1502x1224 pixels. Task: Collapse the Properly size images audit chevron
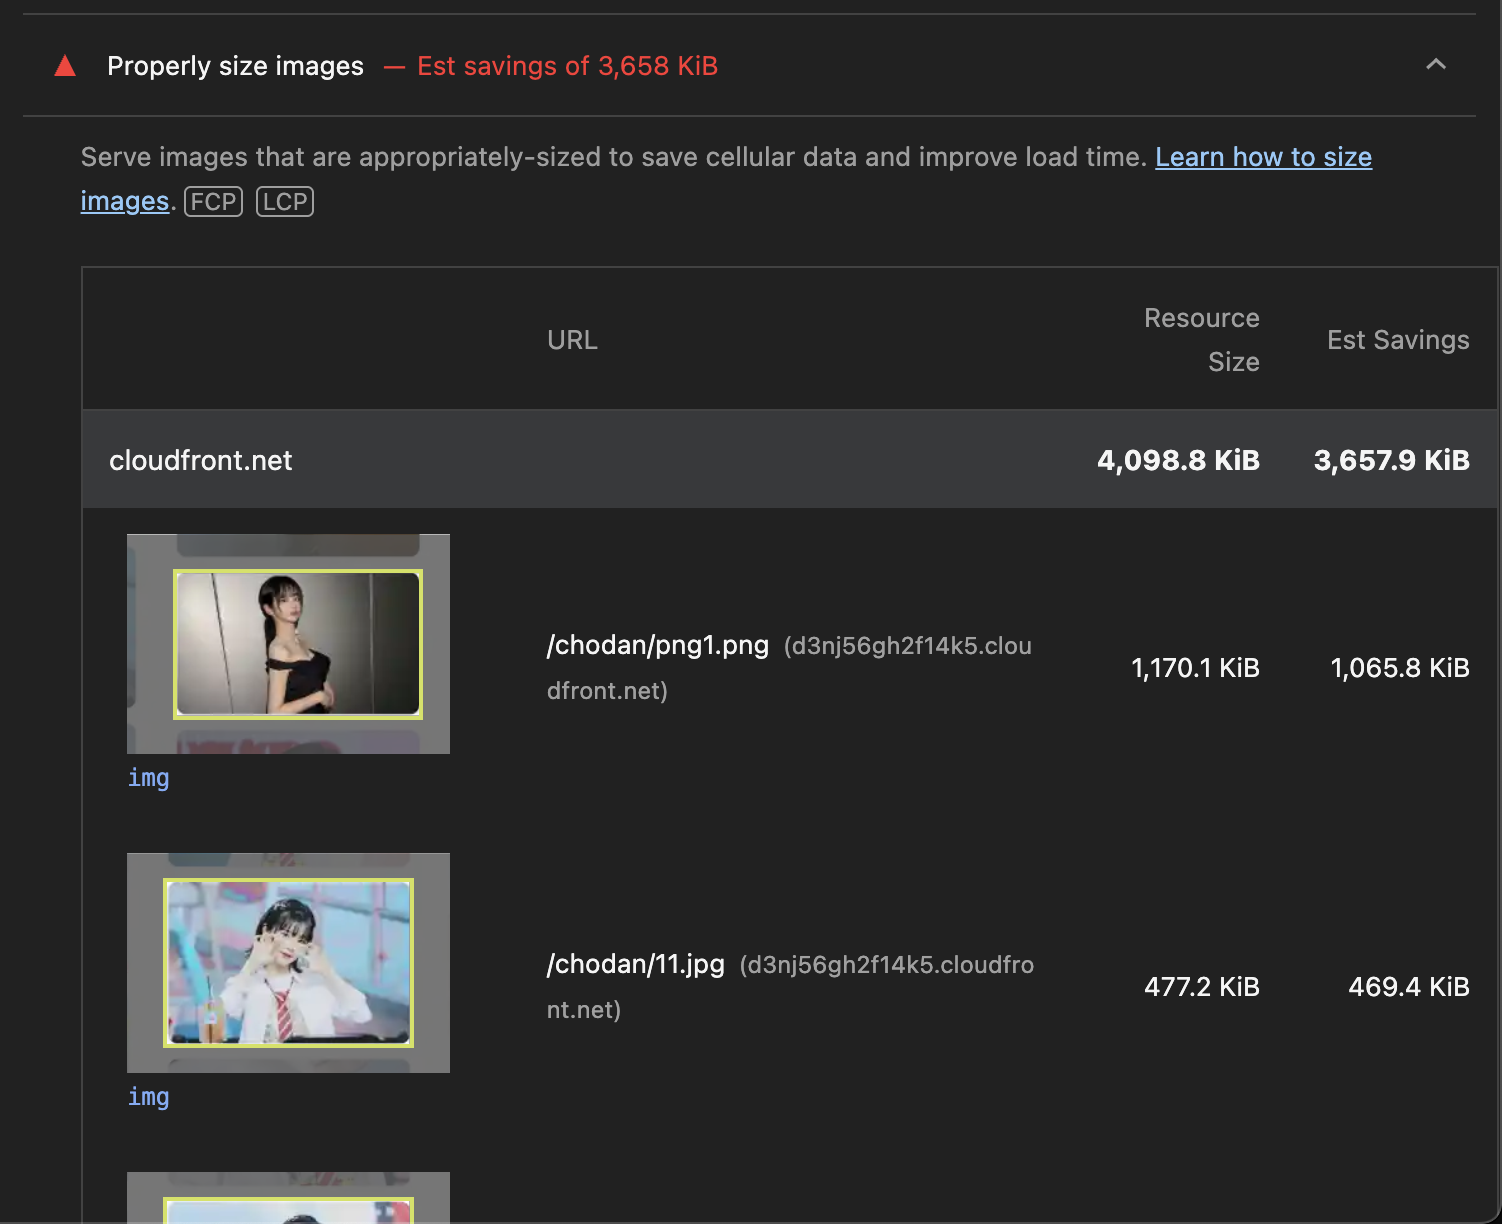click(1436, 65)
